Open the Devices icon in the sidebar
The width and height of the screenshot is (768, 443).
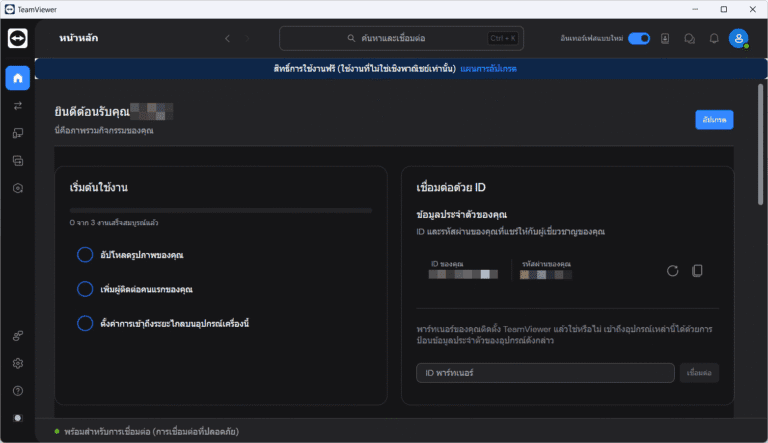(18, 133)
